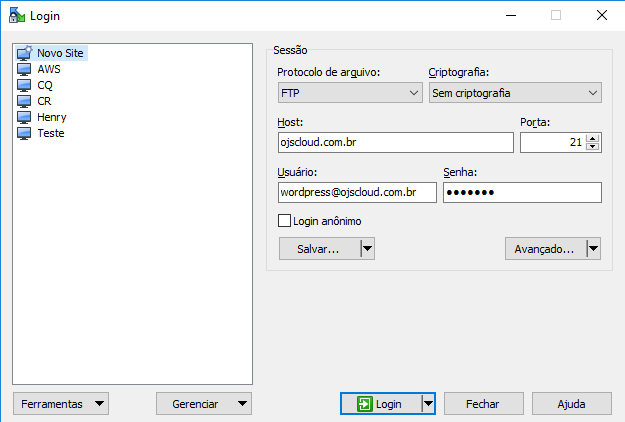Open the Login button dropdown arrow
Image resolution: width=625 pixels, height=422 pixels.
point(428,404)
